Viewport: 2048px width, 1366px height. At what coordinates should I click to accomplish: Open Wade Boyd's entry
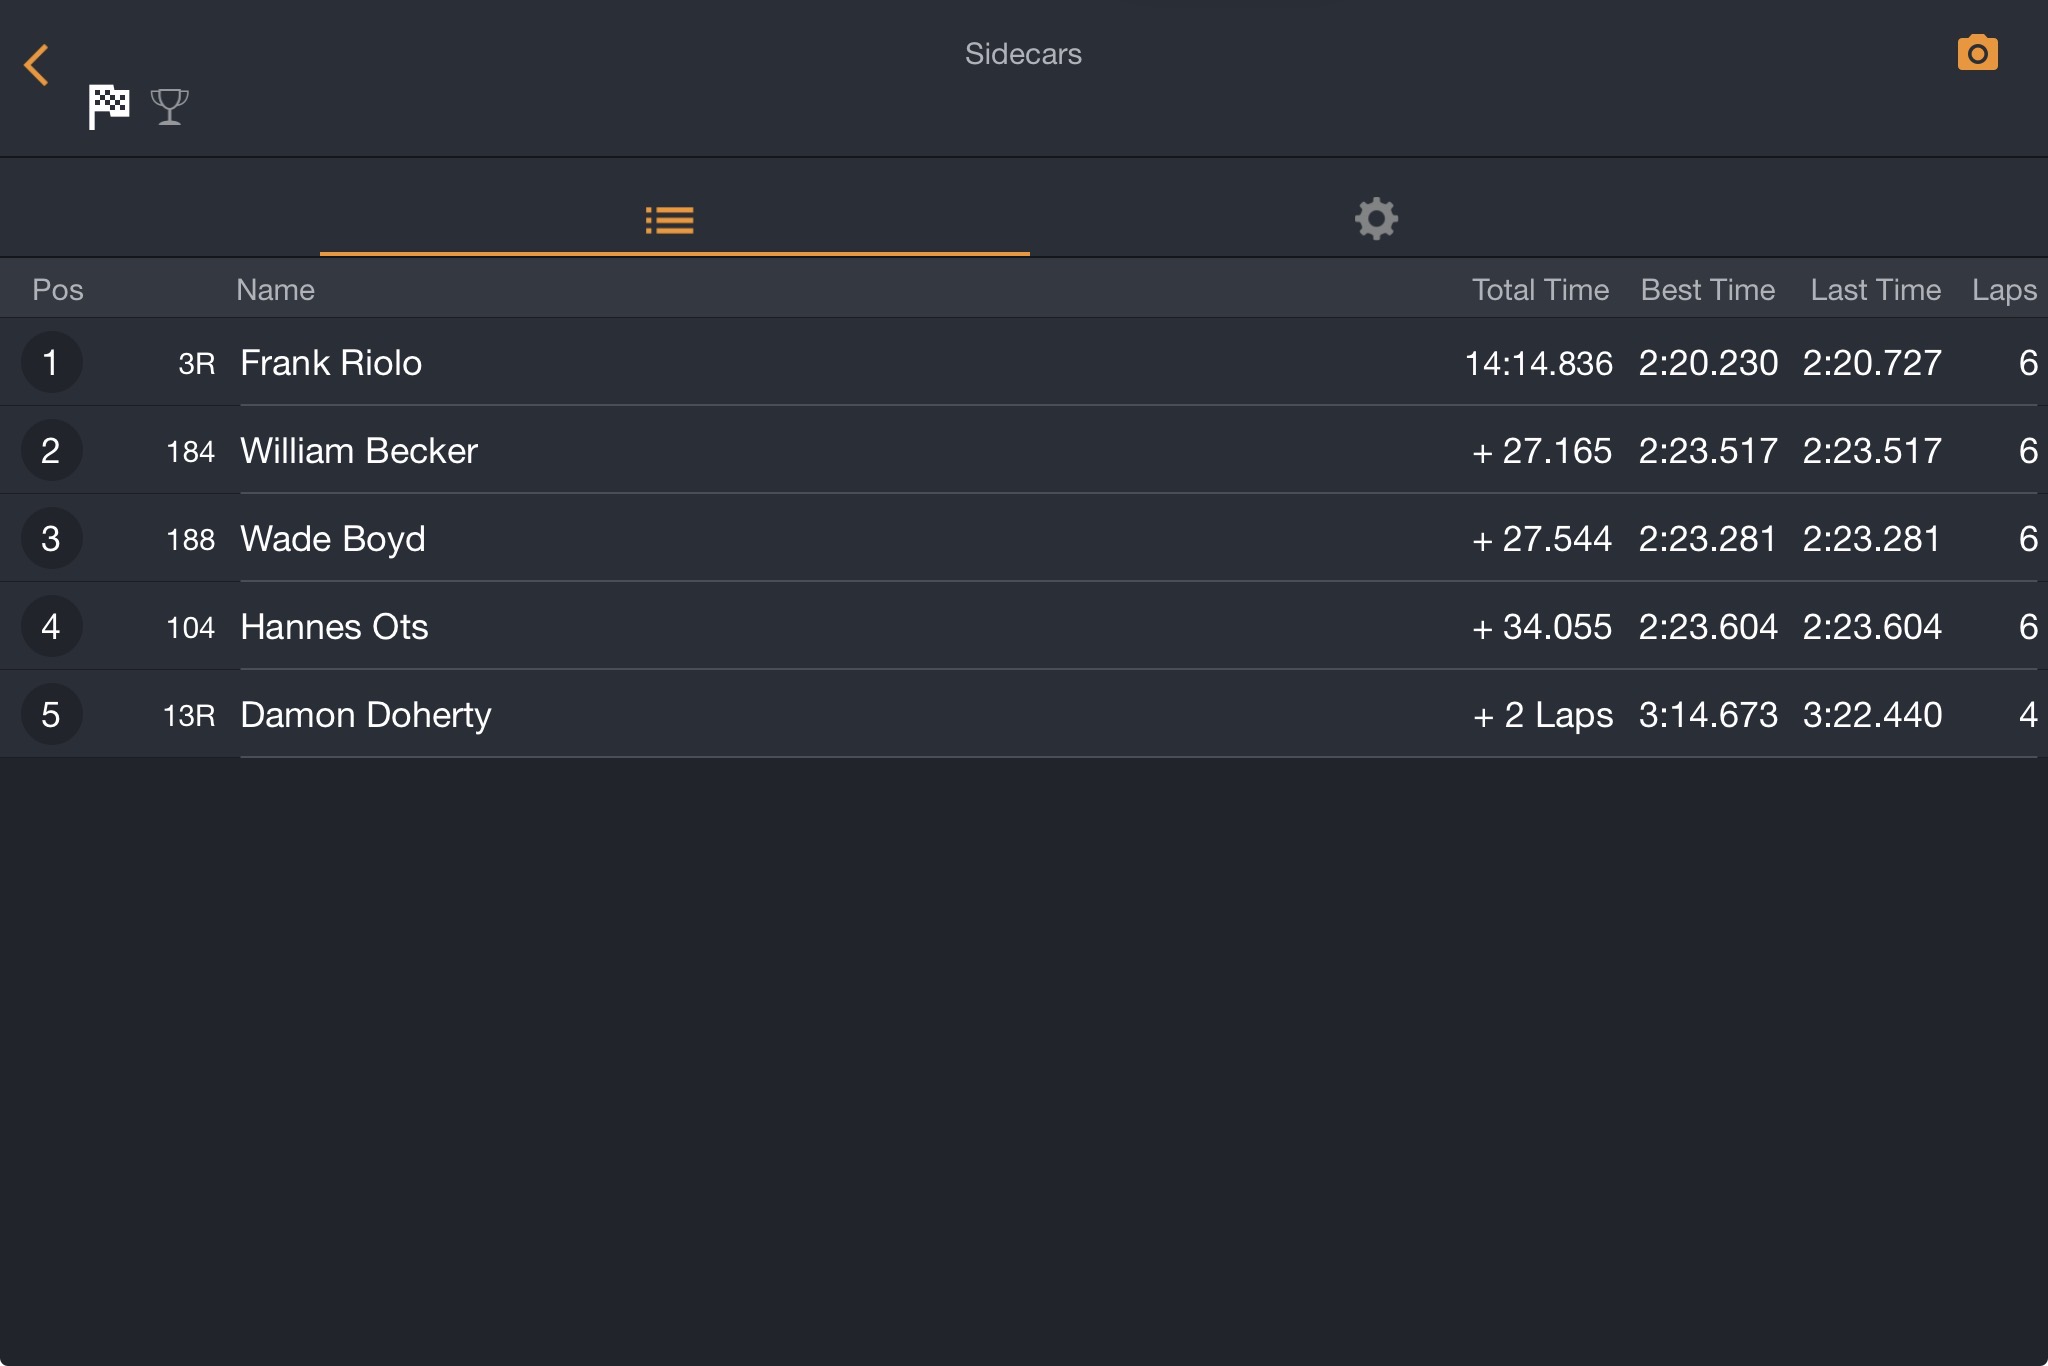(x=1024, y=538)
